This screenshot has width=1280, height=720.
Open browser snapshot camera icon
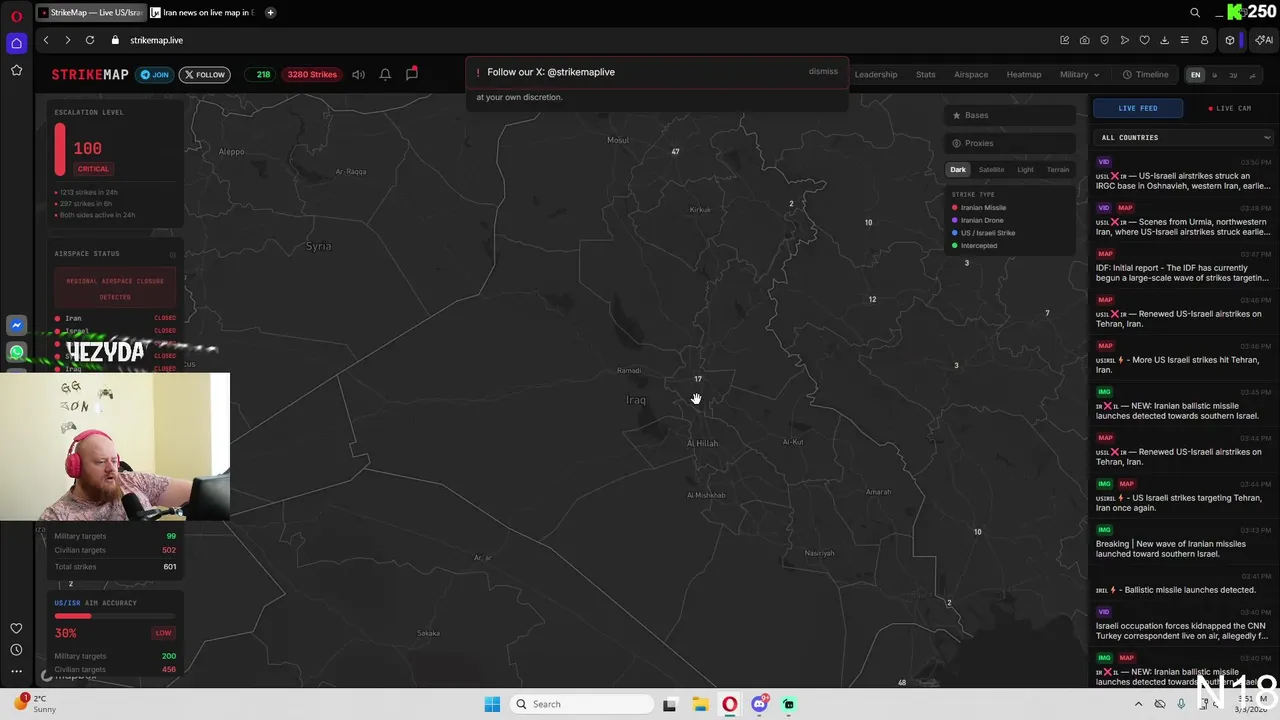click(1085, 40)
